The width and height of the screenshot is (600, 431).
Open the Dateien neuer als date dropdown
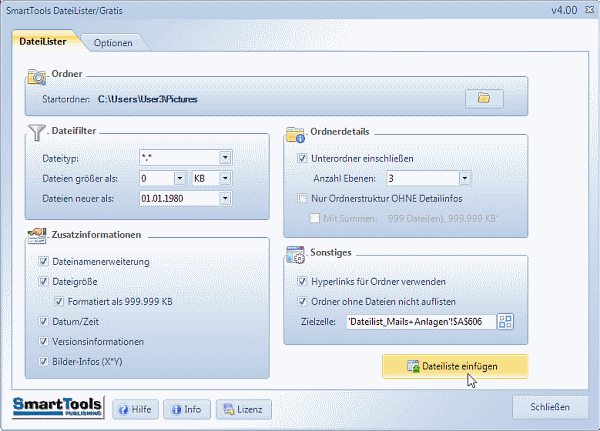tap(225, 198)
